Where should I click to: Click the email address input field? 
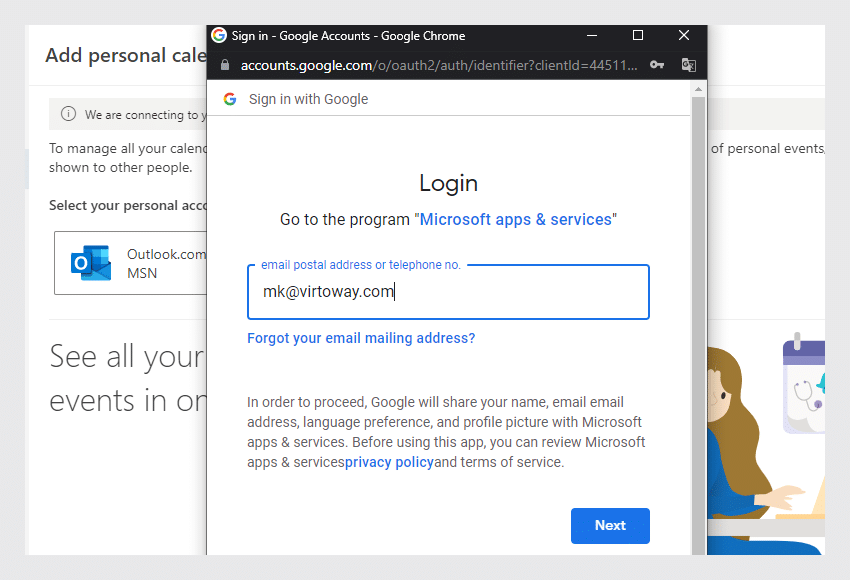(x=448, y=292)
